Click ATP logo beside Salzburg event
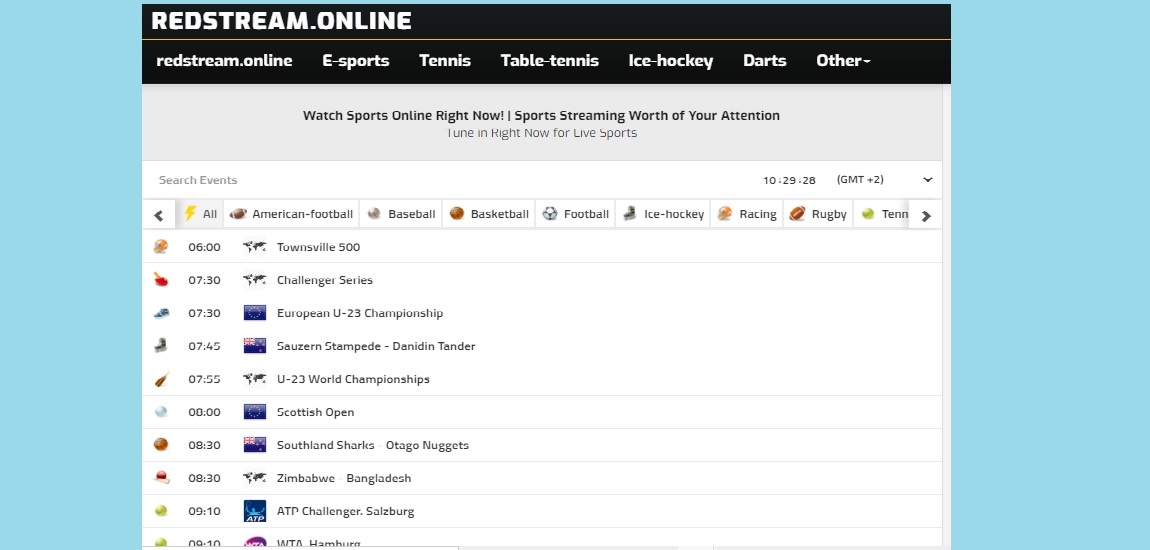Image resolution: width=1150 pixels, height=550 pixels. pos(254,511)
